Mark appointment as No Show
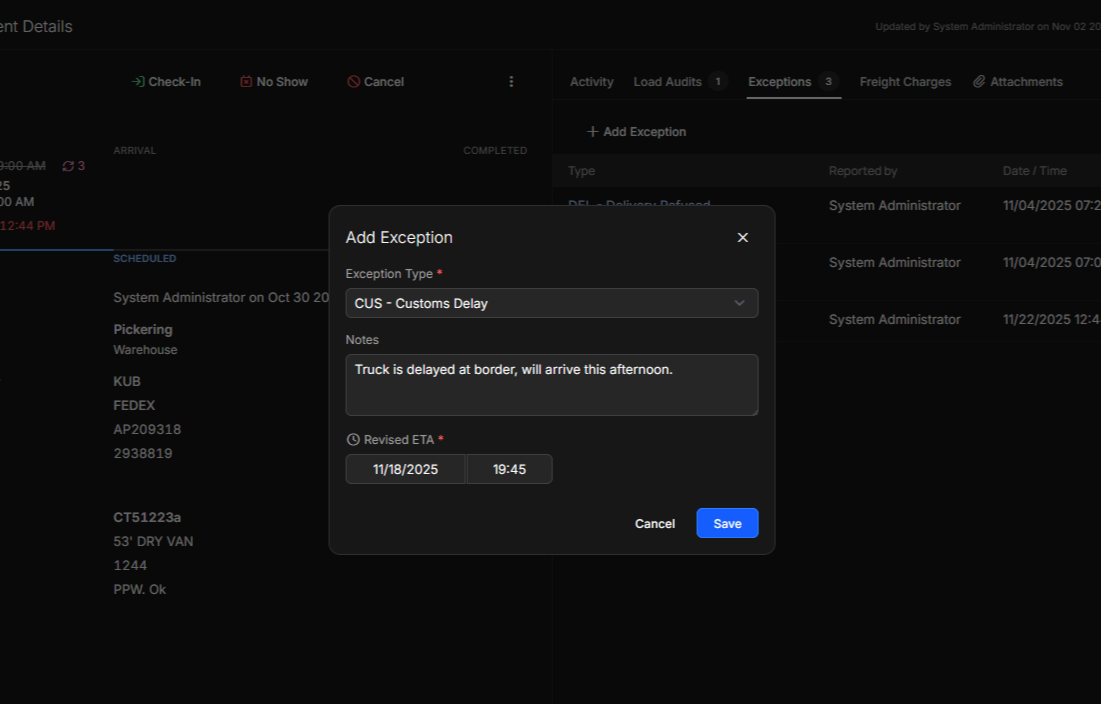Image resolution: width=1101 pixels, height=704 pixels. (x=274, y=82)
